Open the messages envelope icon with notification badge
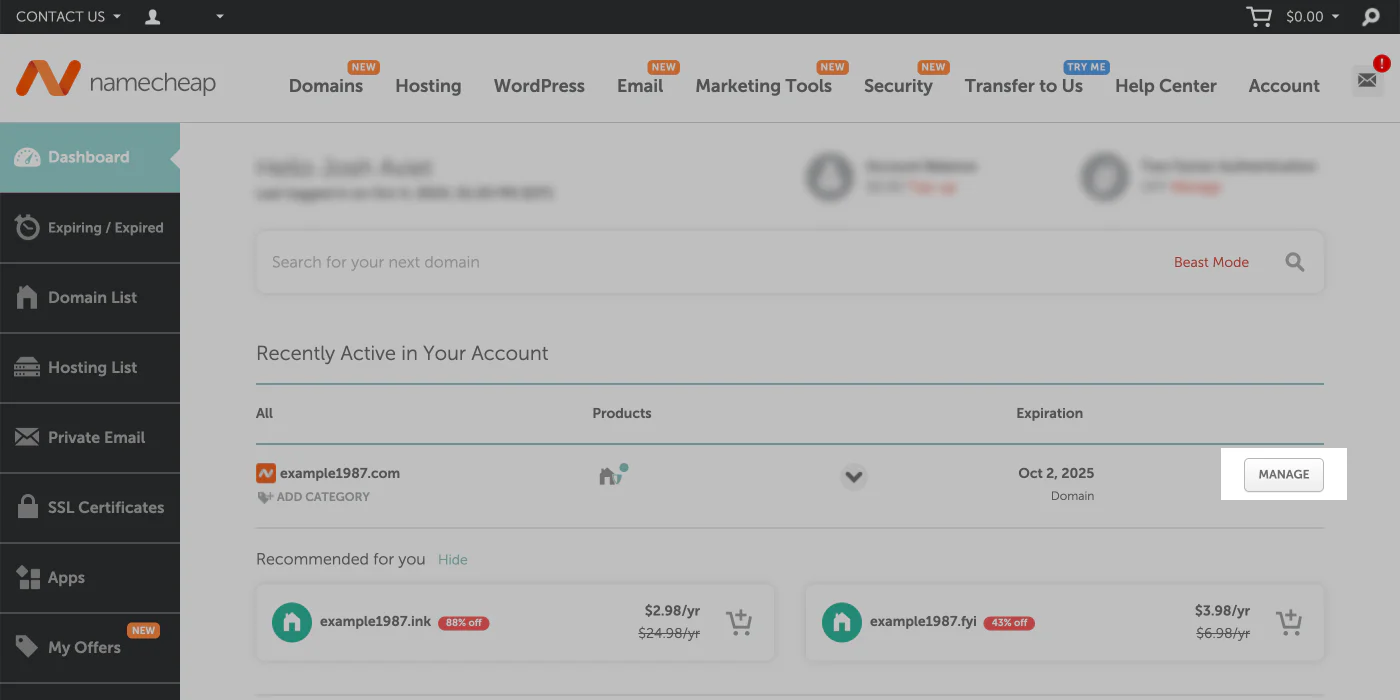The height and width of the screenshot is (700, 1400). click(x=1367, y=80)
